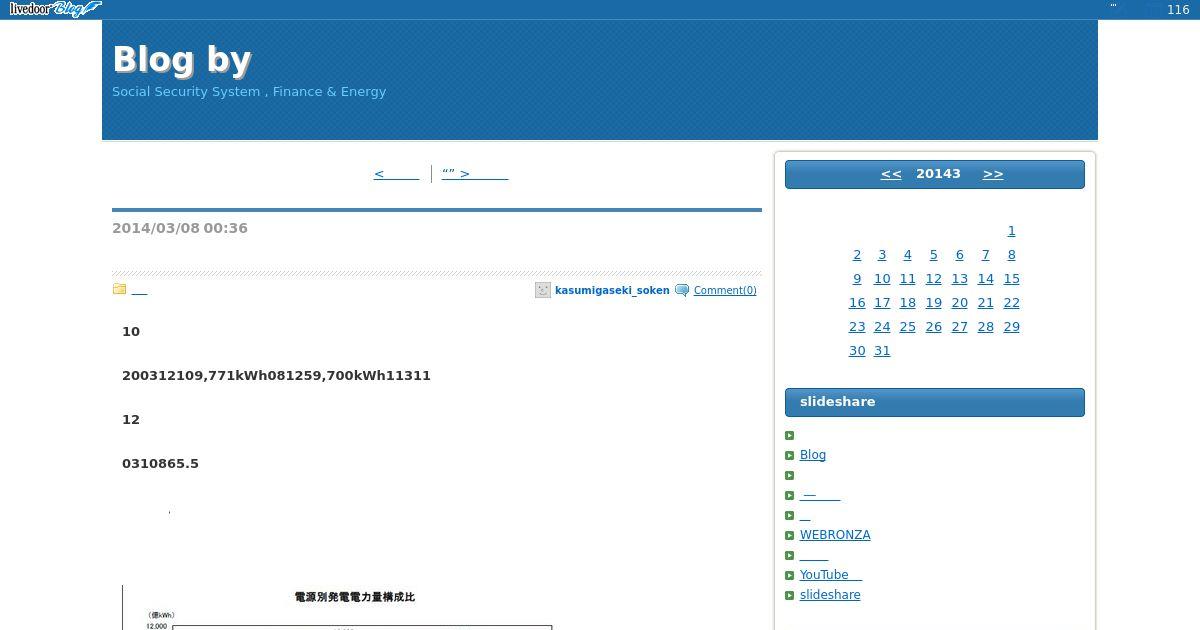The image size is (1200, 630).
Task: Select calendar day 24
Action: coord(882,327)
